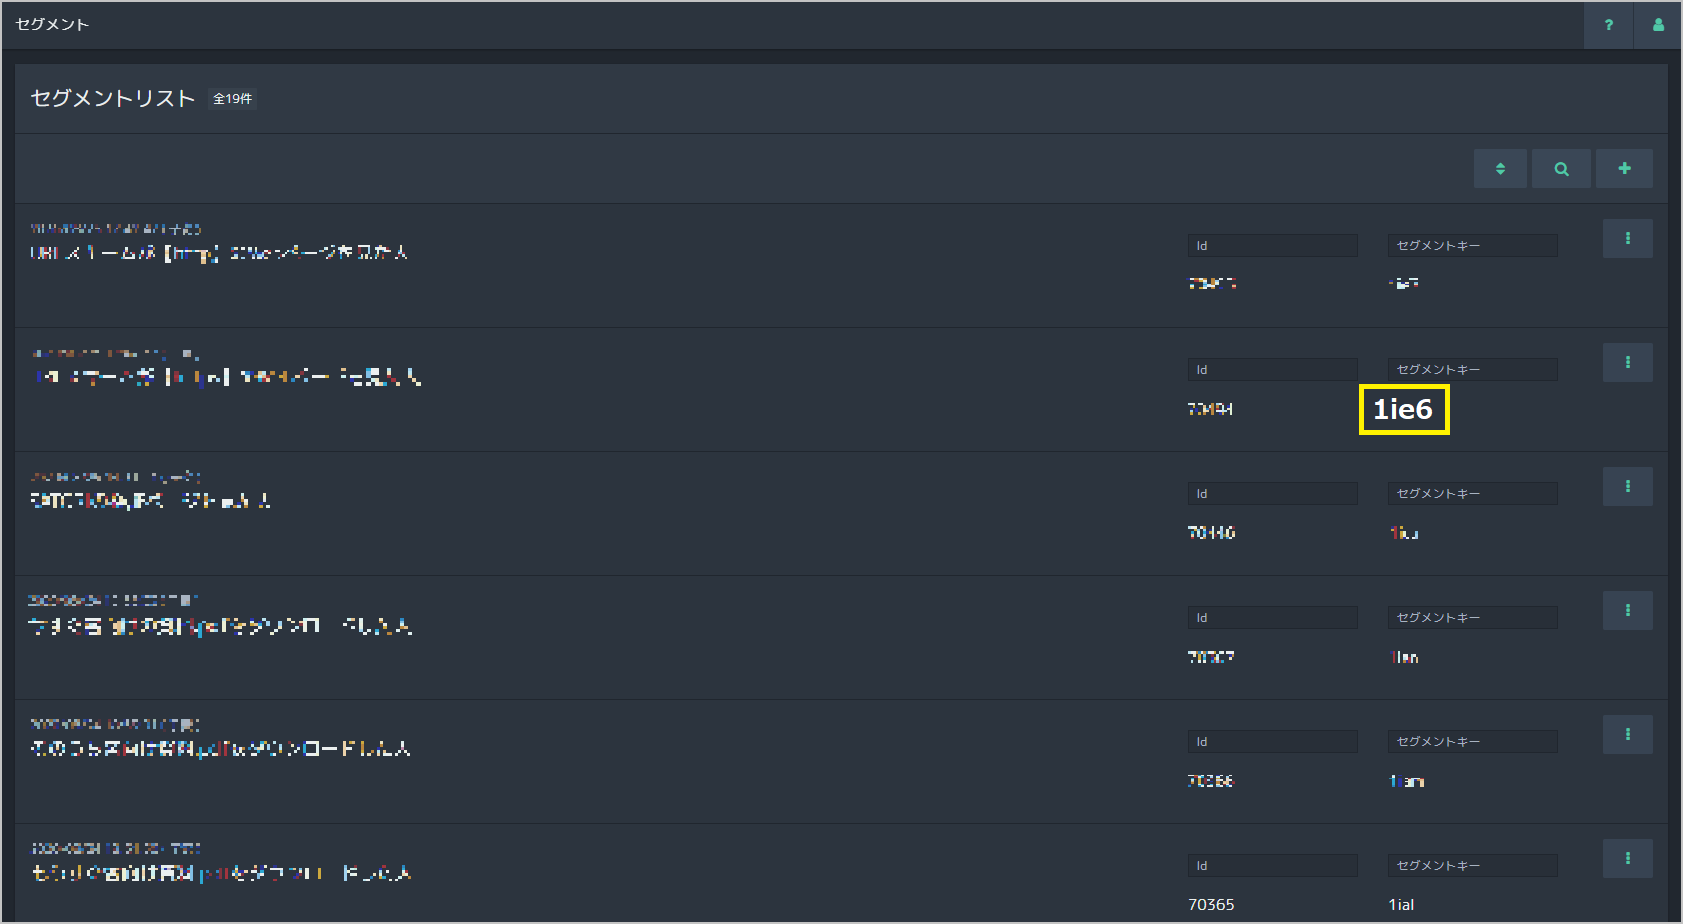Click the Id field in first row
Viewport: 1683px width, 924px height.
(x=1272, y=246)
